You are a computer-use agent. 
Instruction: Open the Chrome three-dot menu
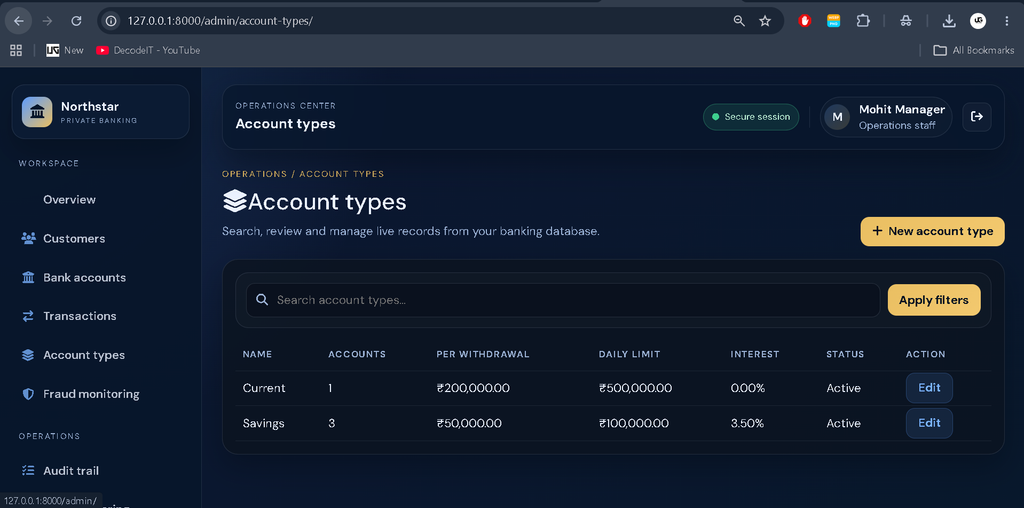pyautogui.click(x=1006, y=21)
